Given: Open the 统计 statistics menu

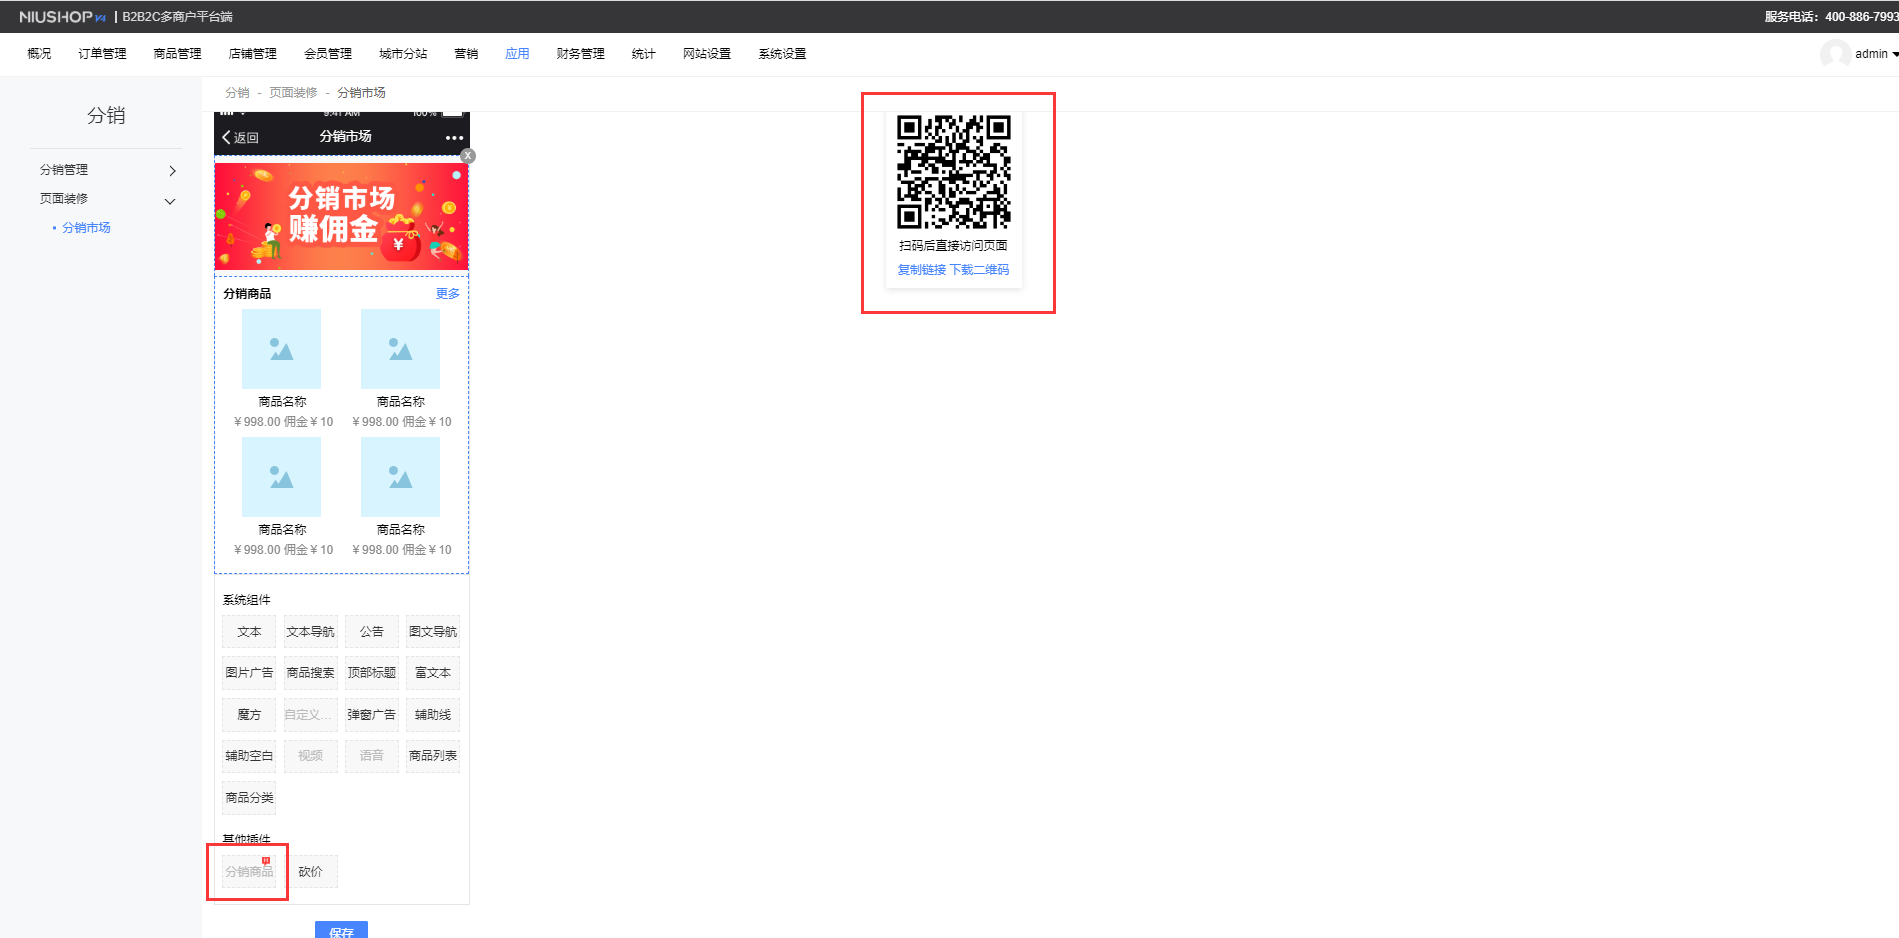Looking at the screenshot, I should [x=643, y=54].
